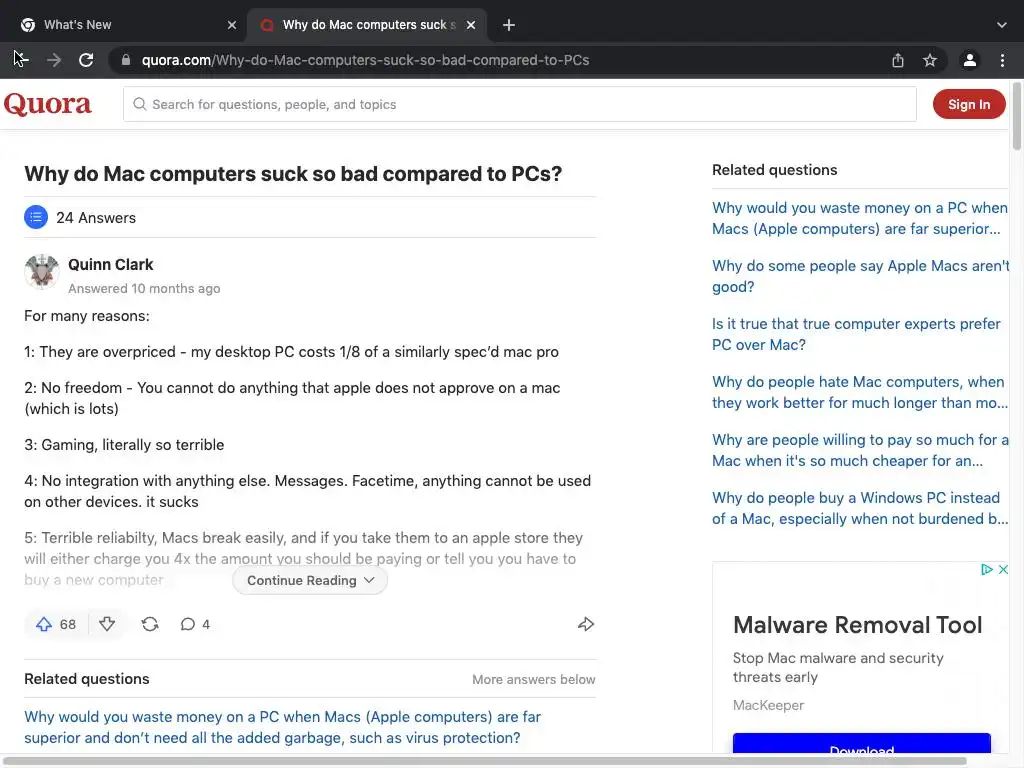Click the question title heading
Image resolution: width=1024 pixels, height=768 pixels.
293,174
